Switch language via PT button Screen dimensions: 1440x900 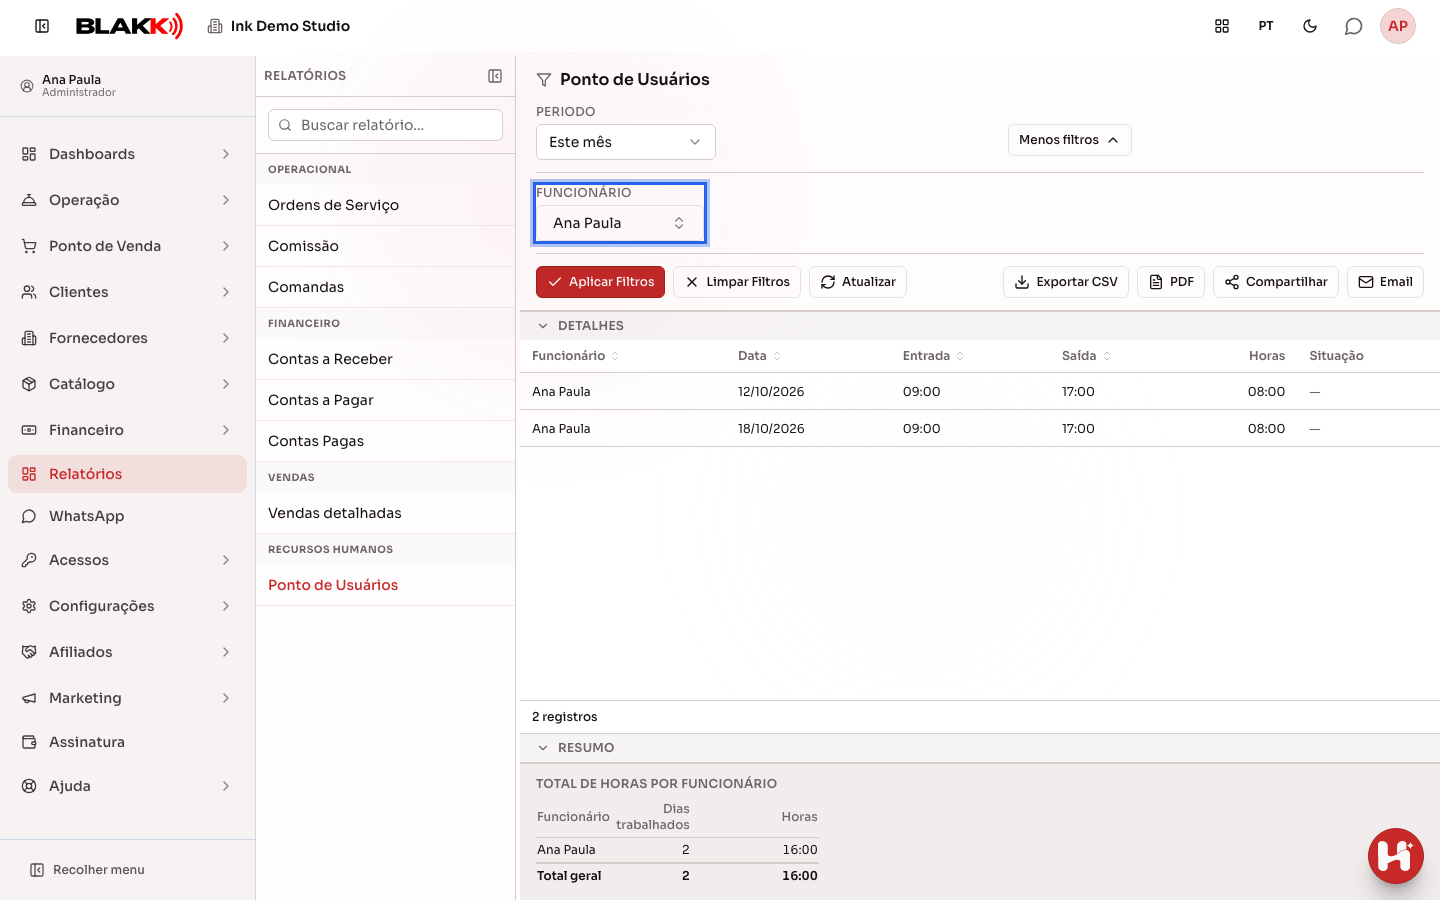pos(1266,26)
